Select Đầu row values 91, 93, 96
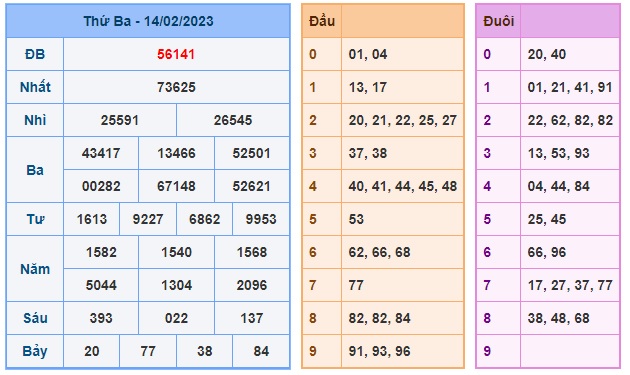Viewport: 630px width, 375px height. [379, 351]
